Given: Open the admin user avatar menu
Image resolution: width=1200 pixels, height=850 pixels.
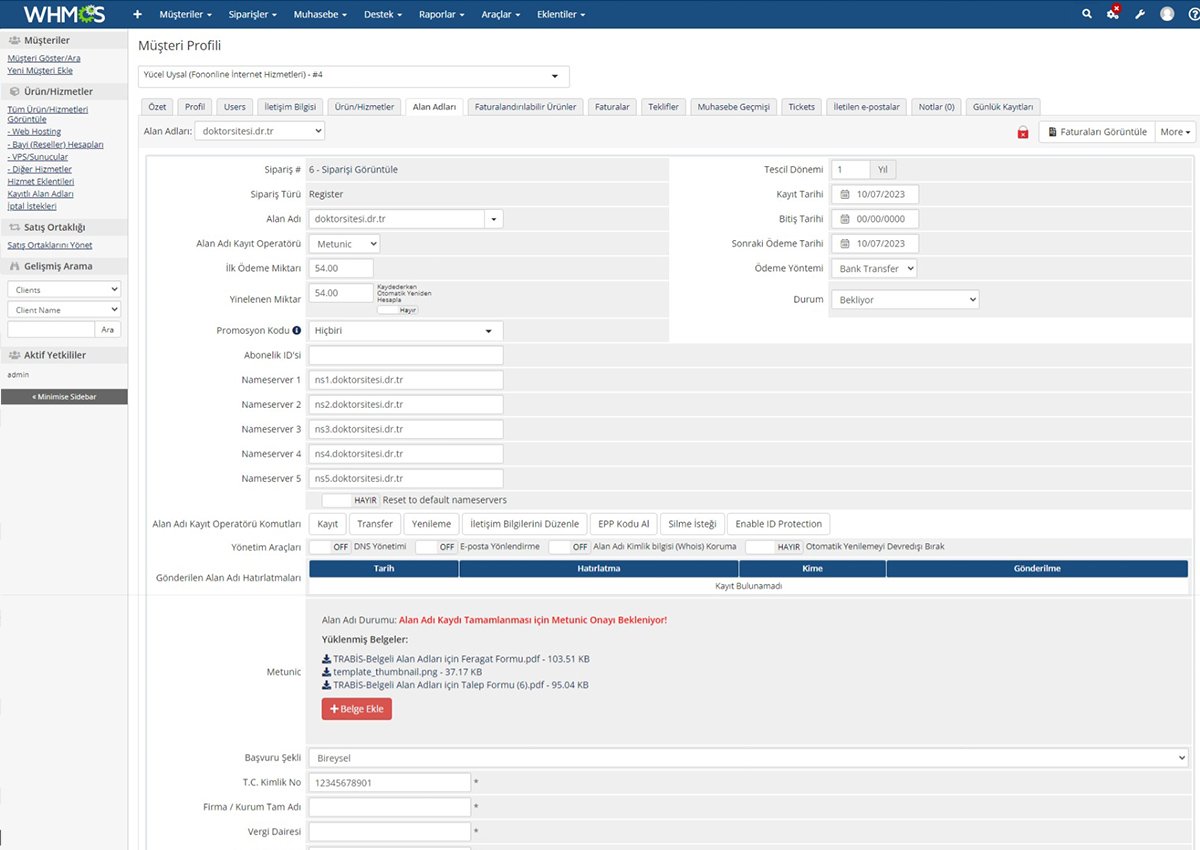Looking at the screenshot, I should coord(1167,14).
